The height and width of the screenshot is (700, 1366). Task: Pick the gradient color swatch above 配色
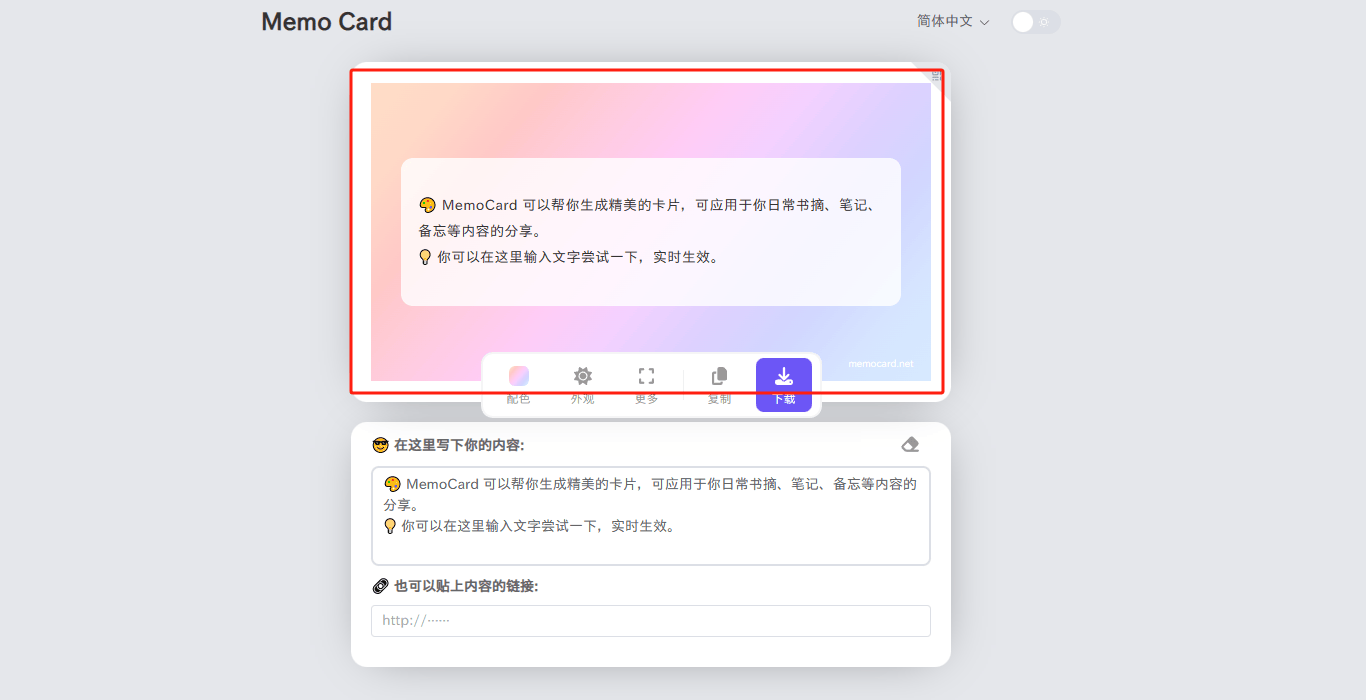point(517,375)
